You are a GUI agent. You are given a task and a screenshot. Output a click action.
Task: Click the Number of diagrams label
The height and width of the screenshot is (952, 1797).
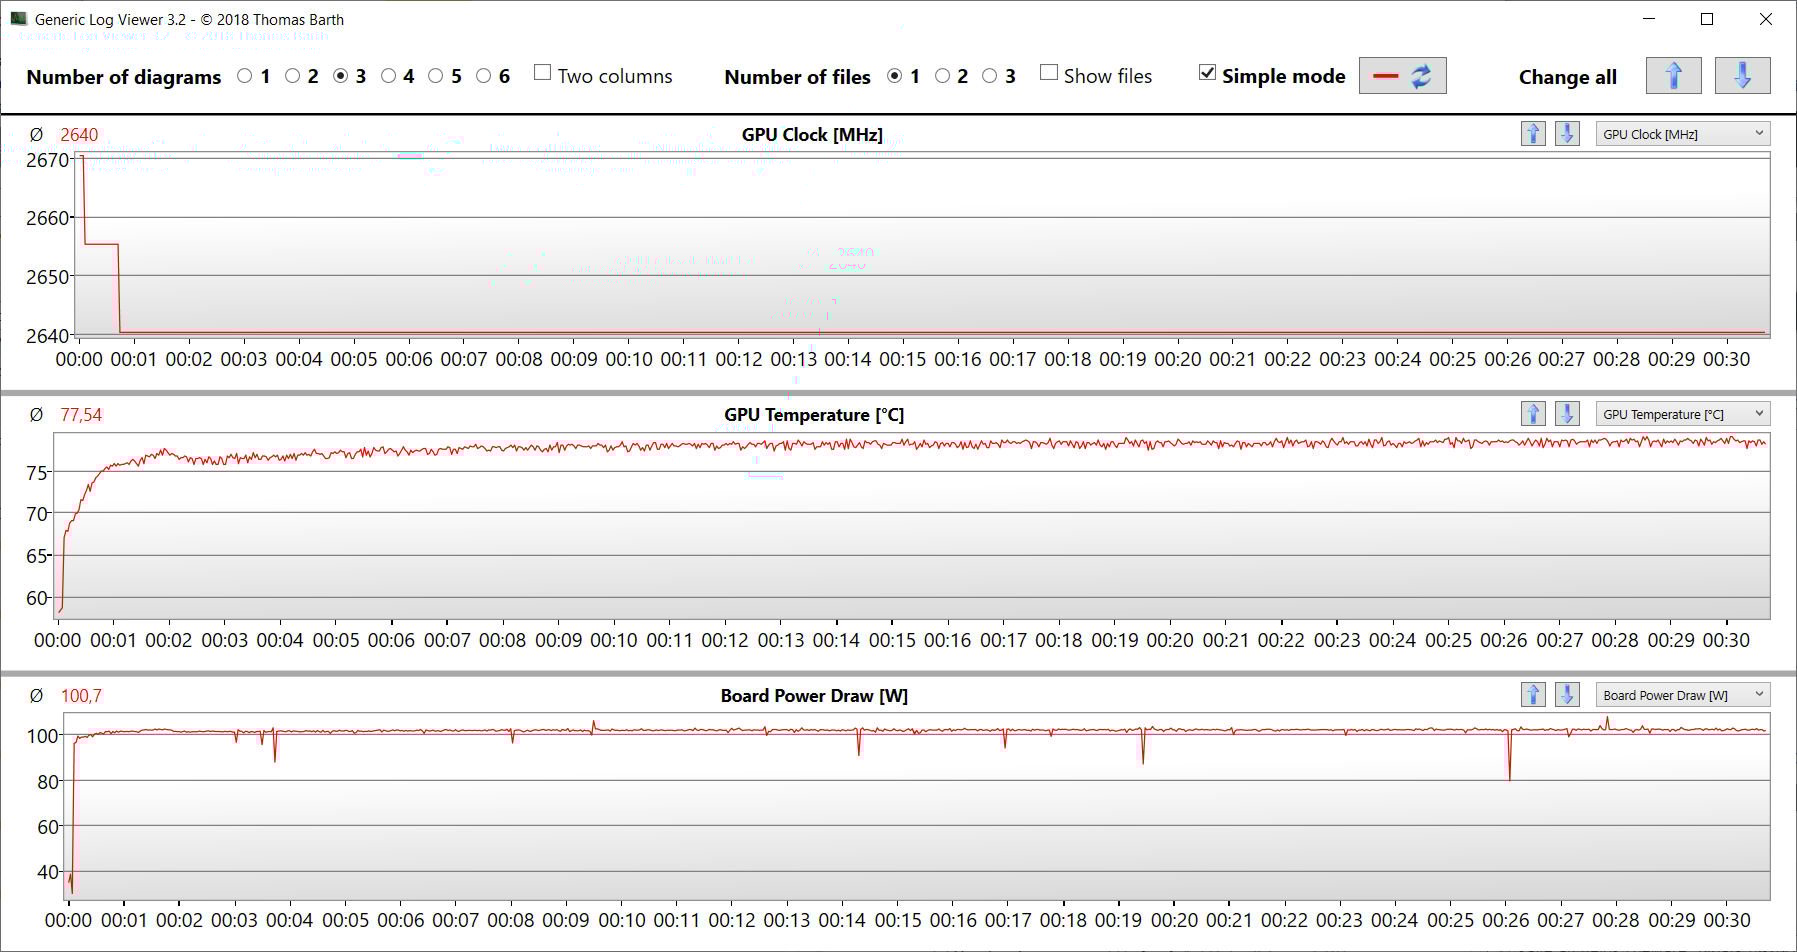[124, 77]
